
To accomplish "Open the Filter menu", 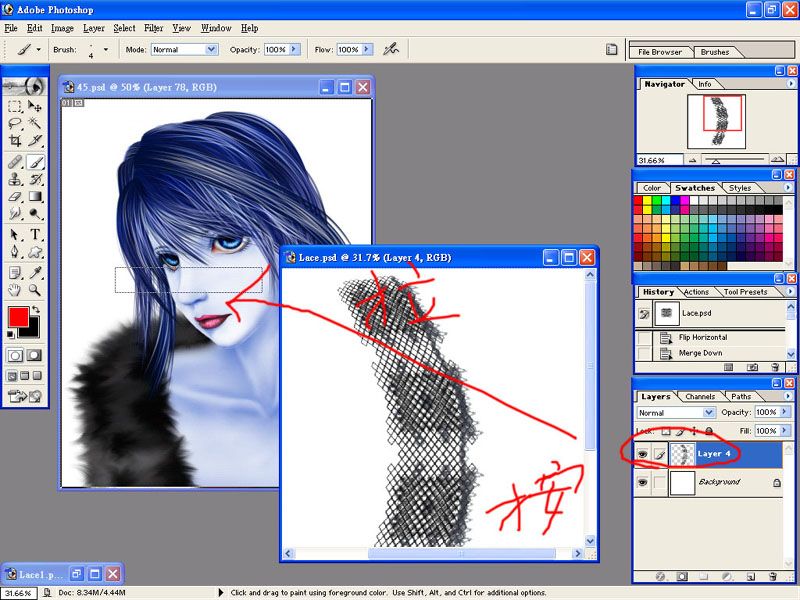I will tap(153, 28).
